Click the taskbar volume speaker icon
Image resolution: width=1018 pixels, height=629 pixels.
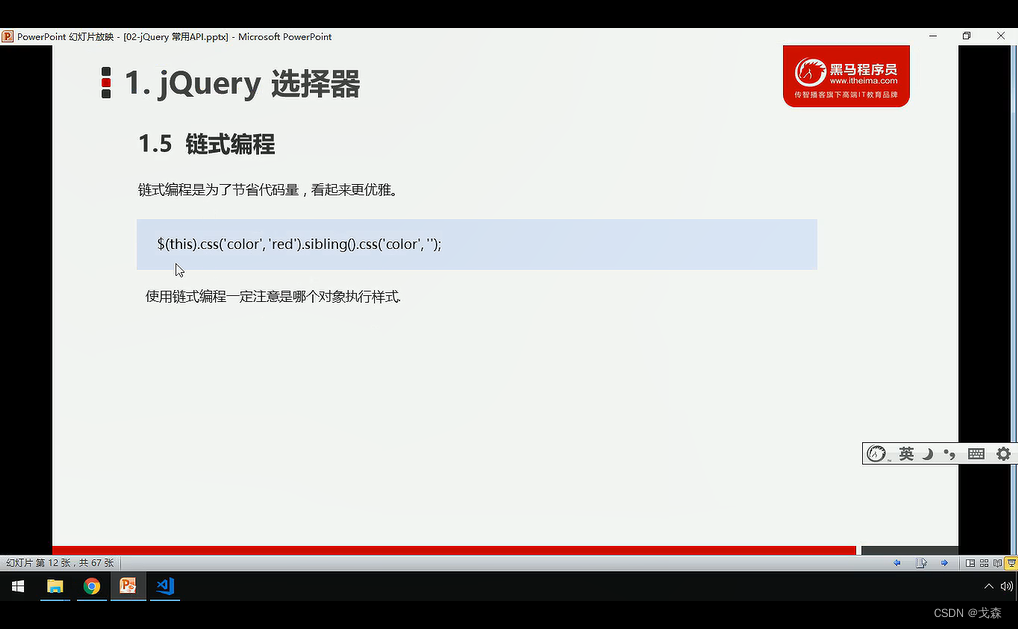[1006, 586]
